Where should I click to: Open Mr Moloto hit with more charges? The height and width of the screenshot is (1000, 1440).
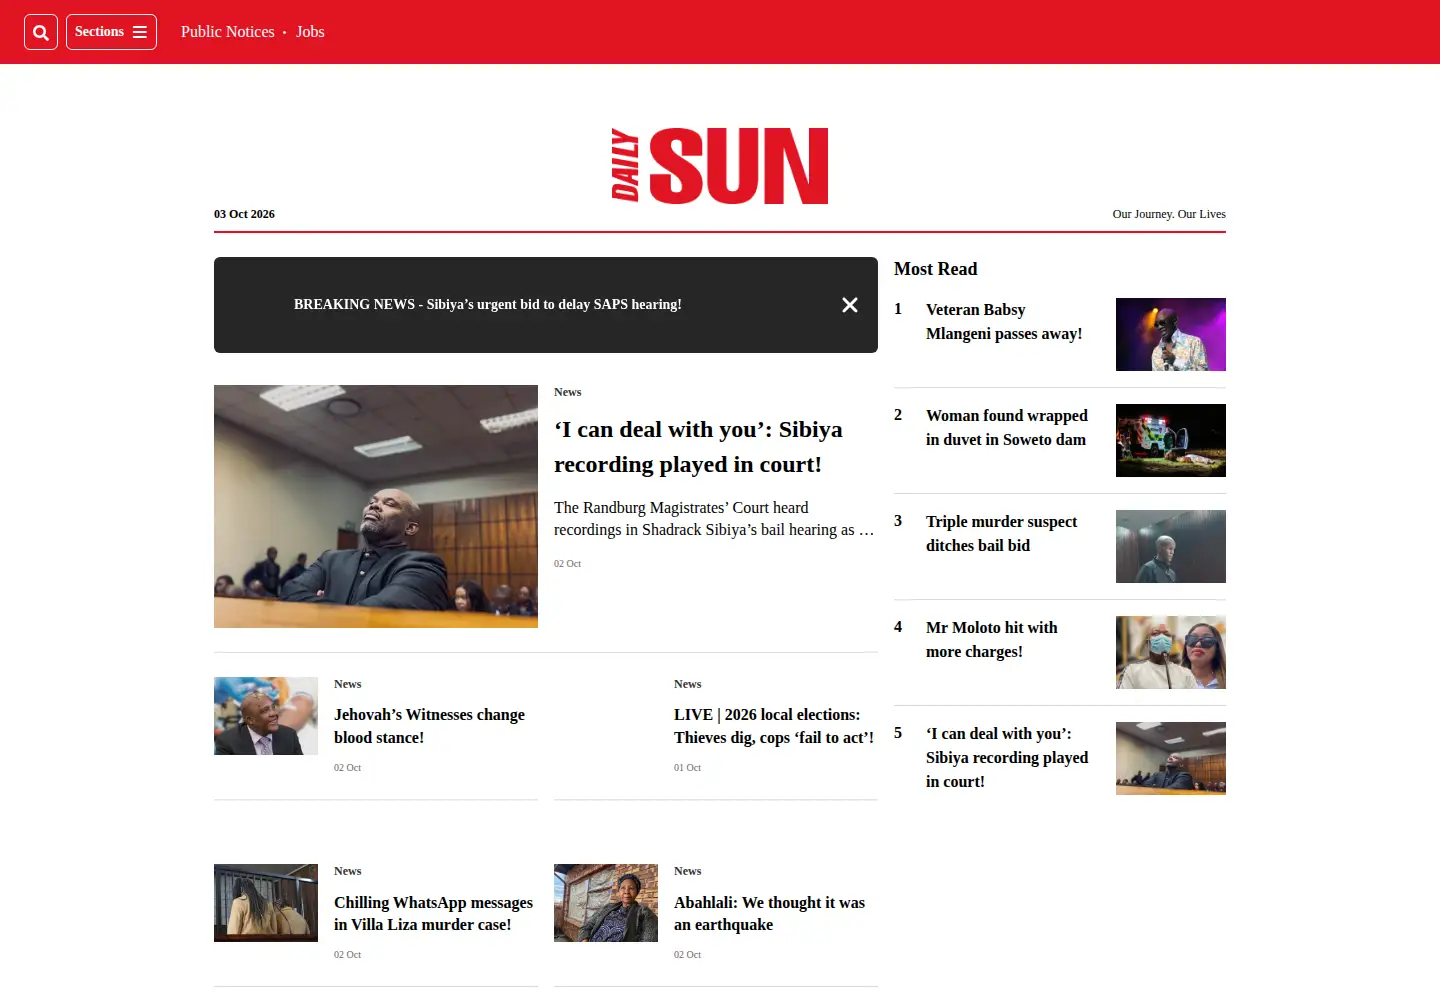point(992,640)
